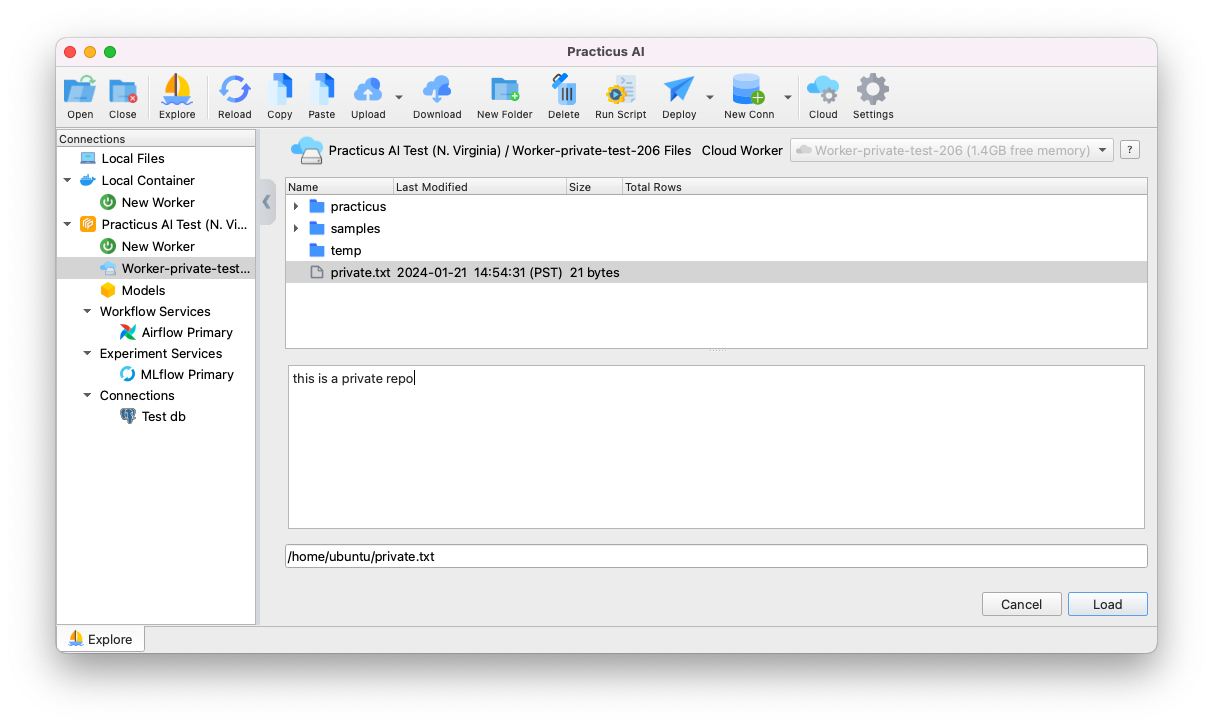Open Run Script from the toolbar
The height and width of the screenshot is (727, 1213).
tap(620, 91)
